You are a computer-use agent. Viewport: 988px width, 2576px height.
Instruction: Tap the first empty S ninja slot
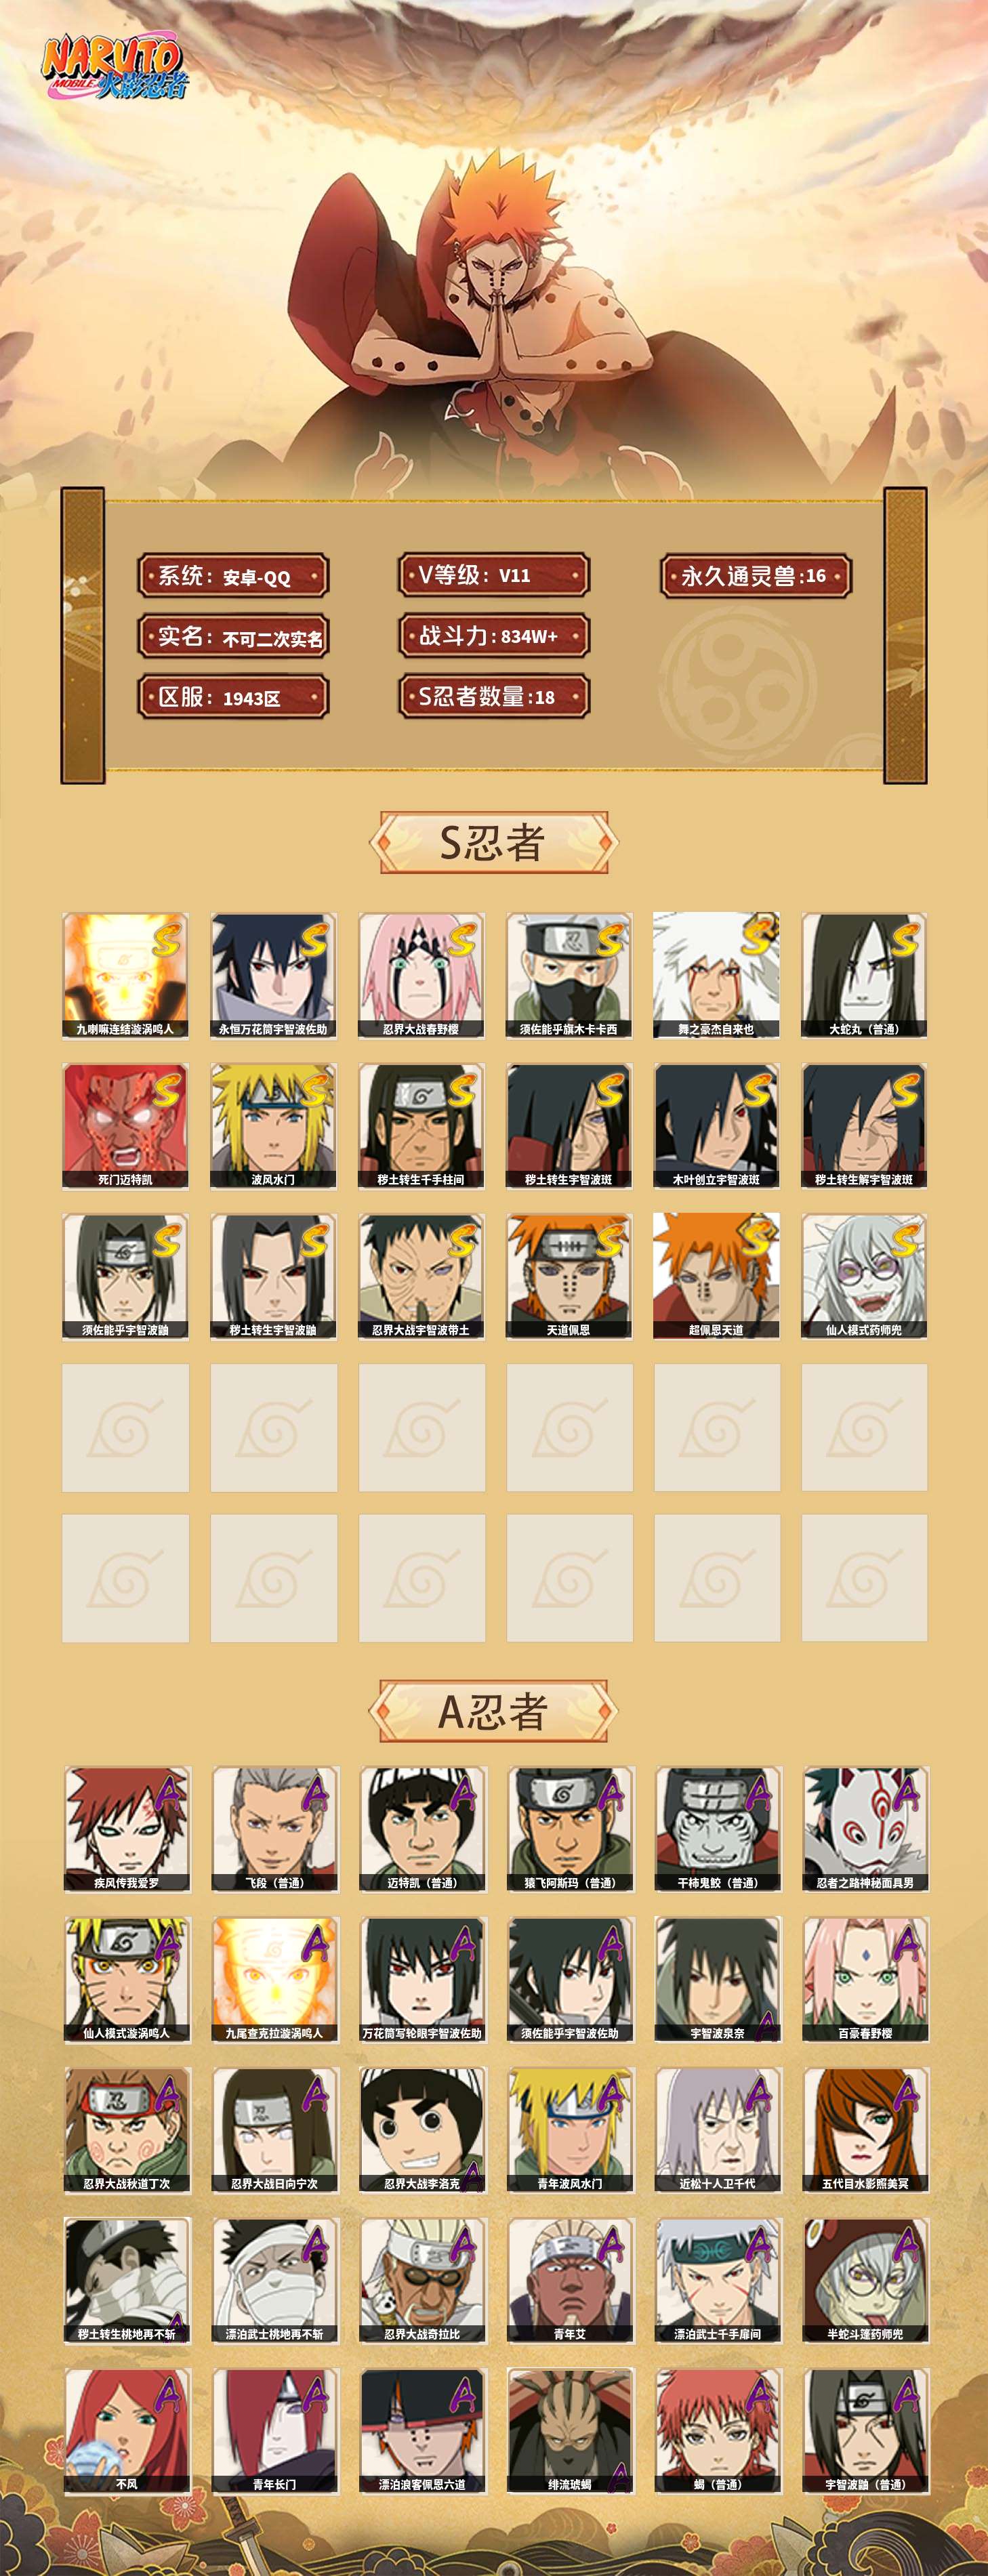[125, 1428]
